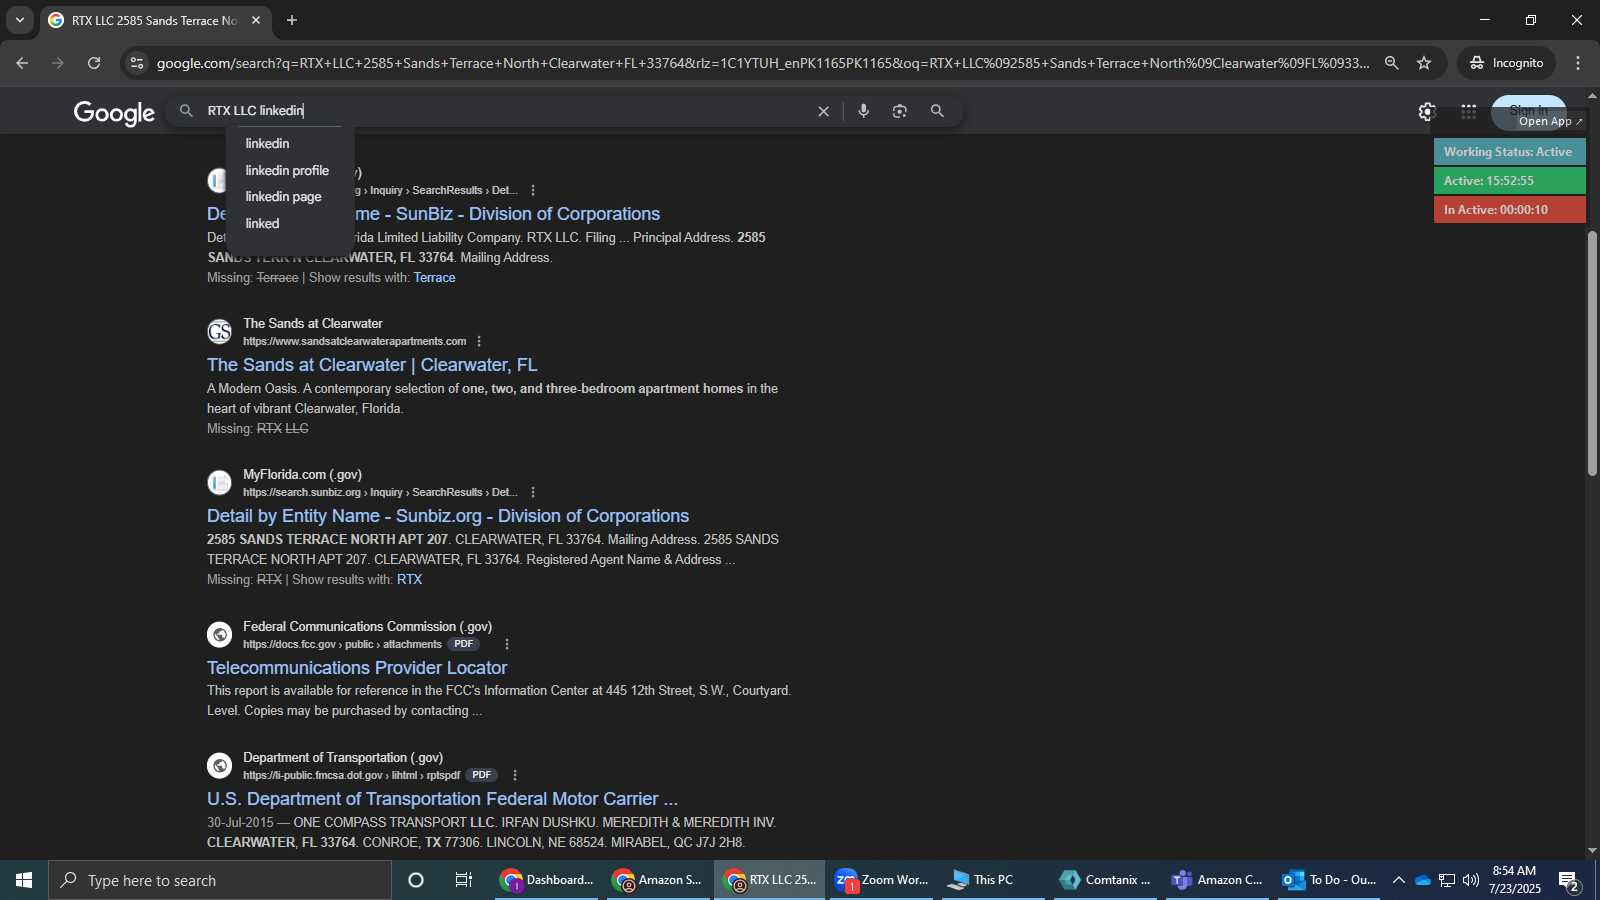Screen dimensions: 1600x900
Task: Select the 'linkedin profile' suggestion
Action: (287, 171)
